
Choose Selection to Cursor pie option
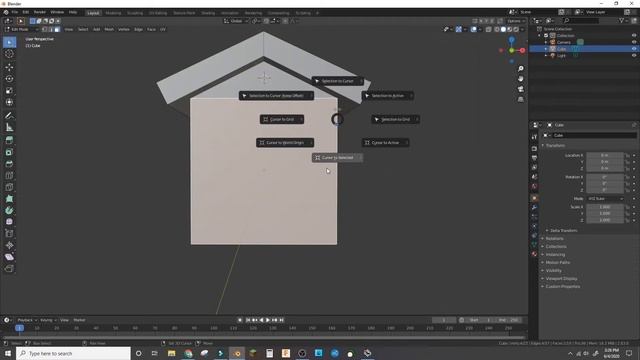tap(337, 81)
